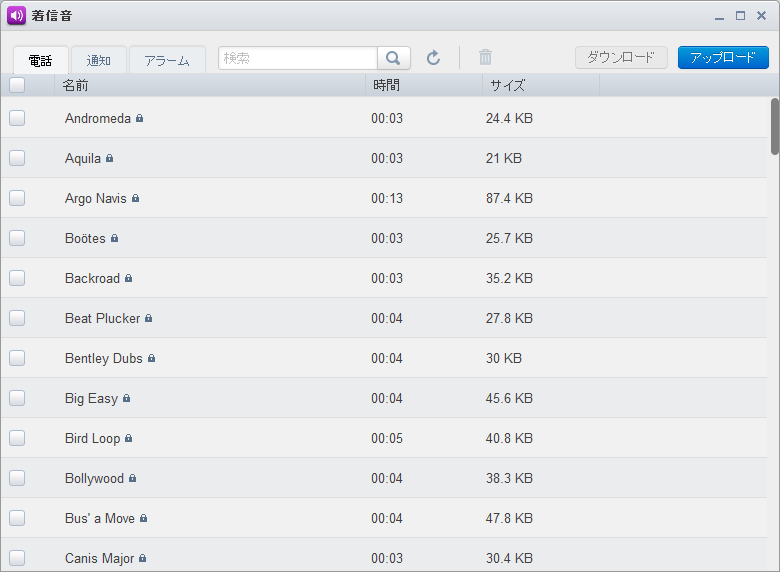Refresh the ringtone list
Viewport: 780px width, 572px height.
(433, 58)
